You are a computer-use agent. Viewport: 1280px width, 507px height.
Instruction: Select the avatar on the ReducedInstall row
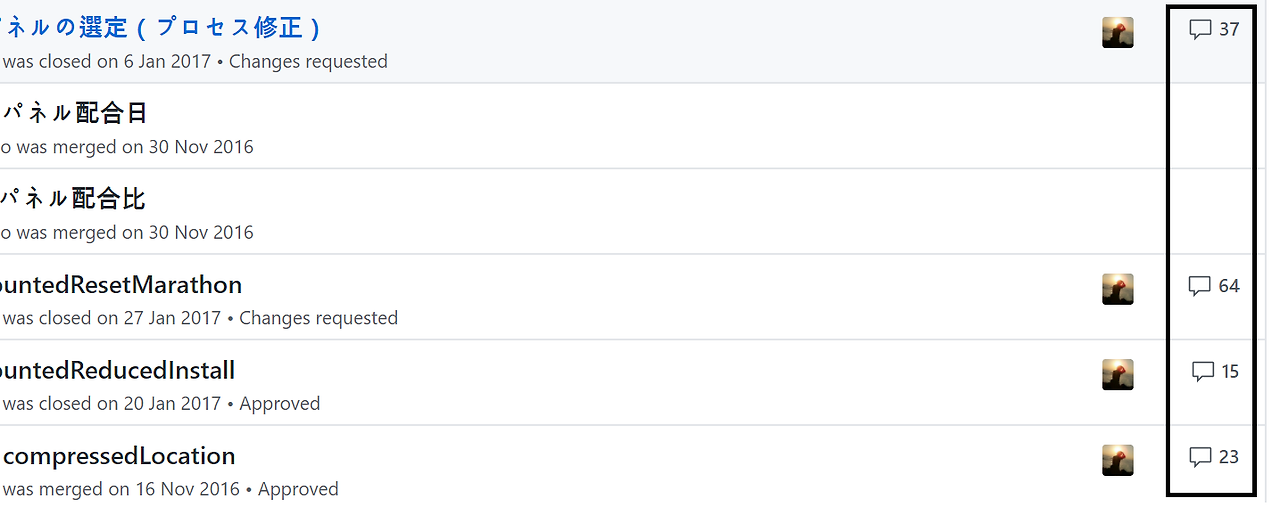1117,374
